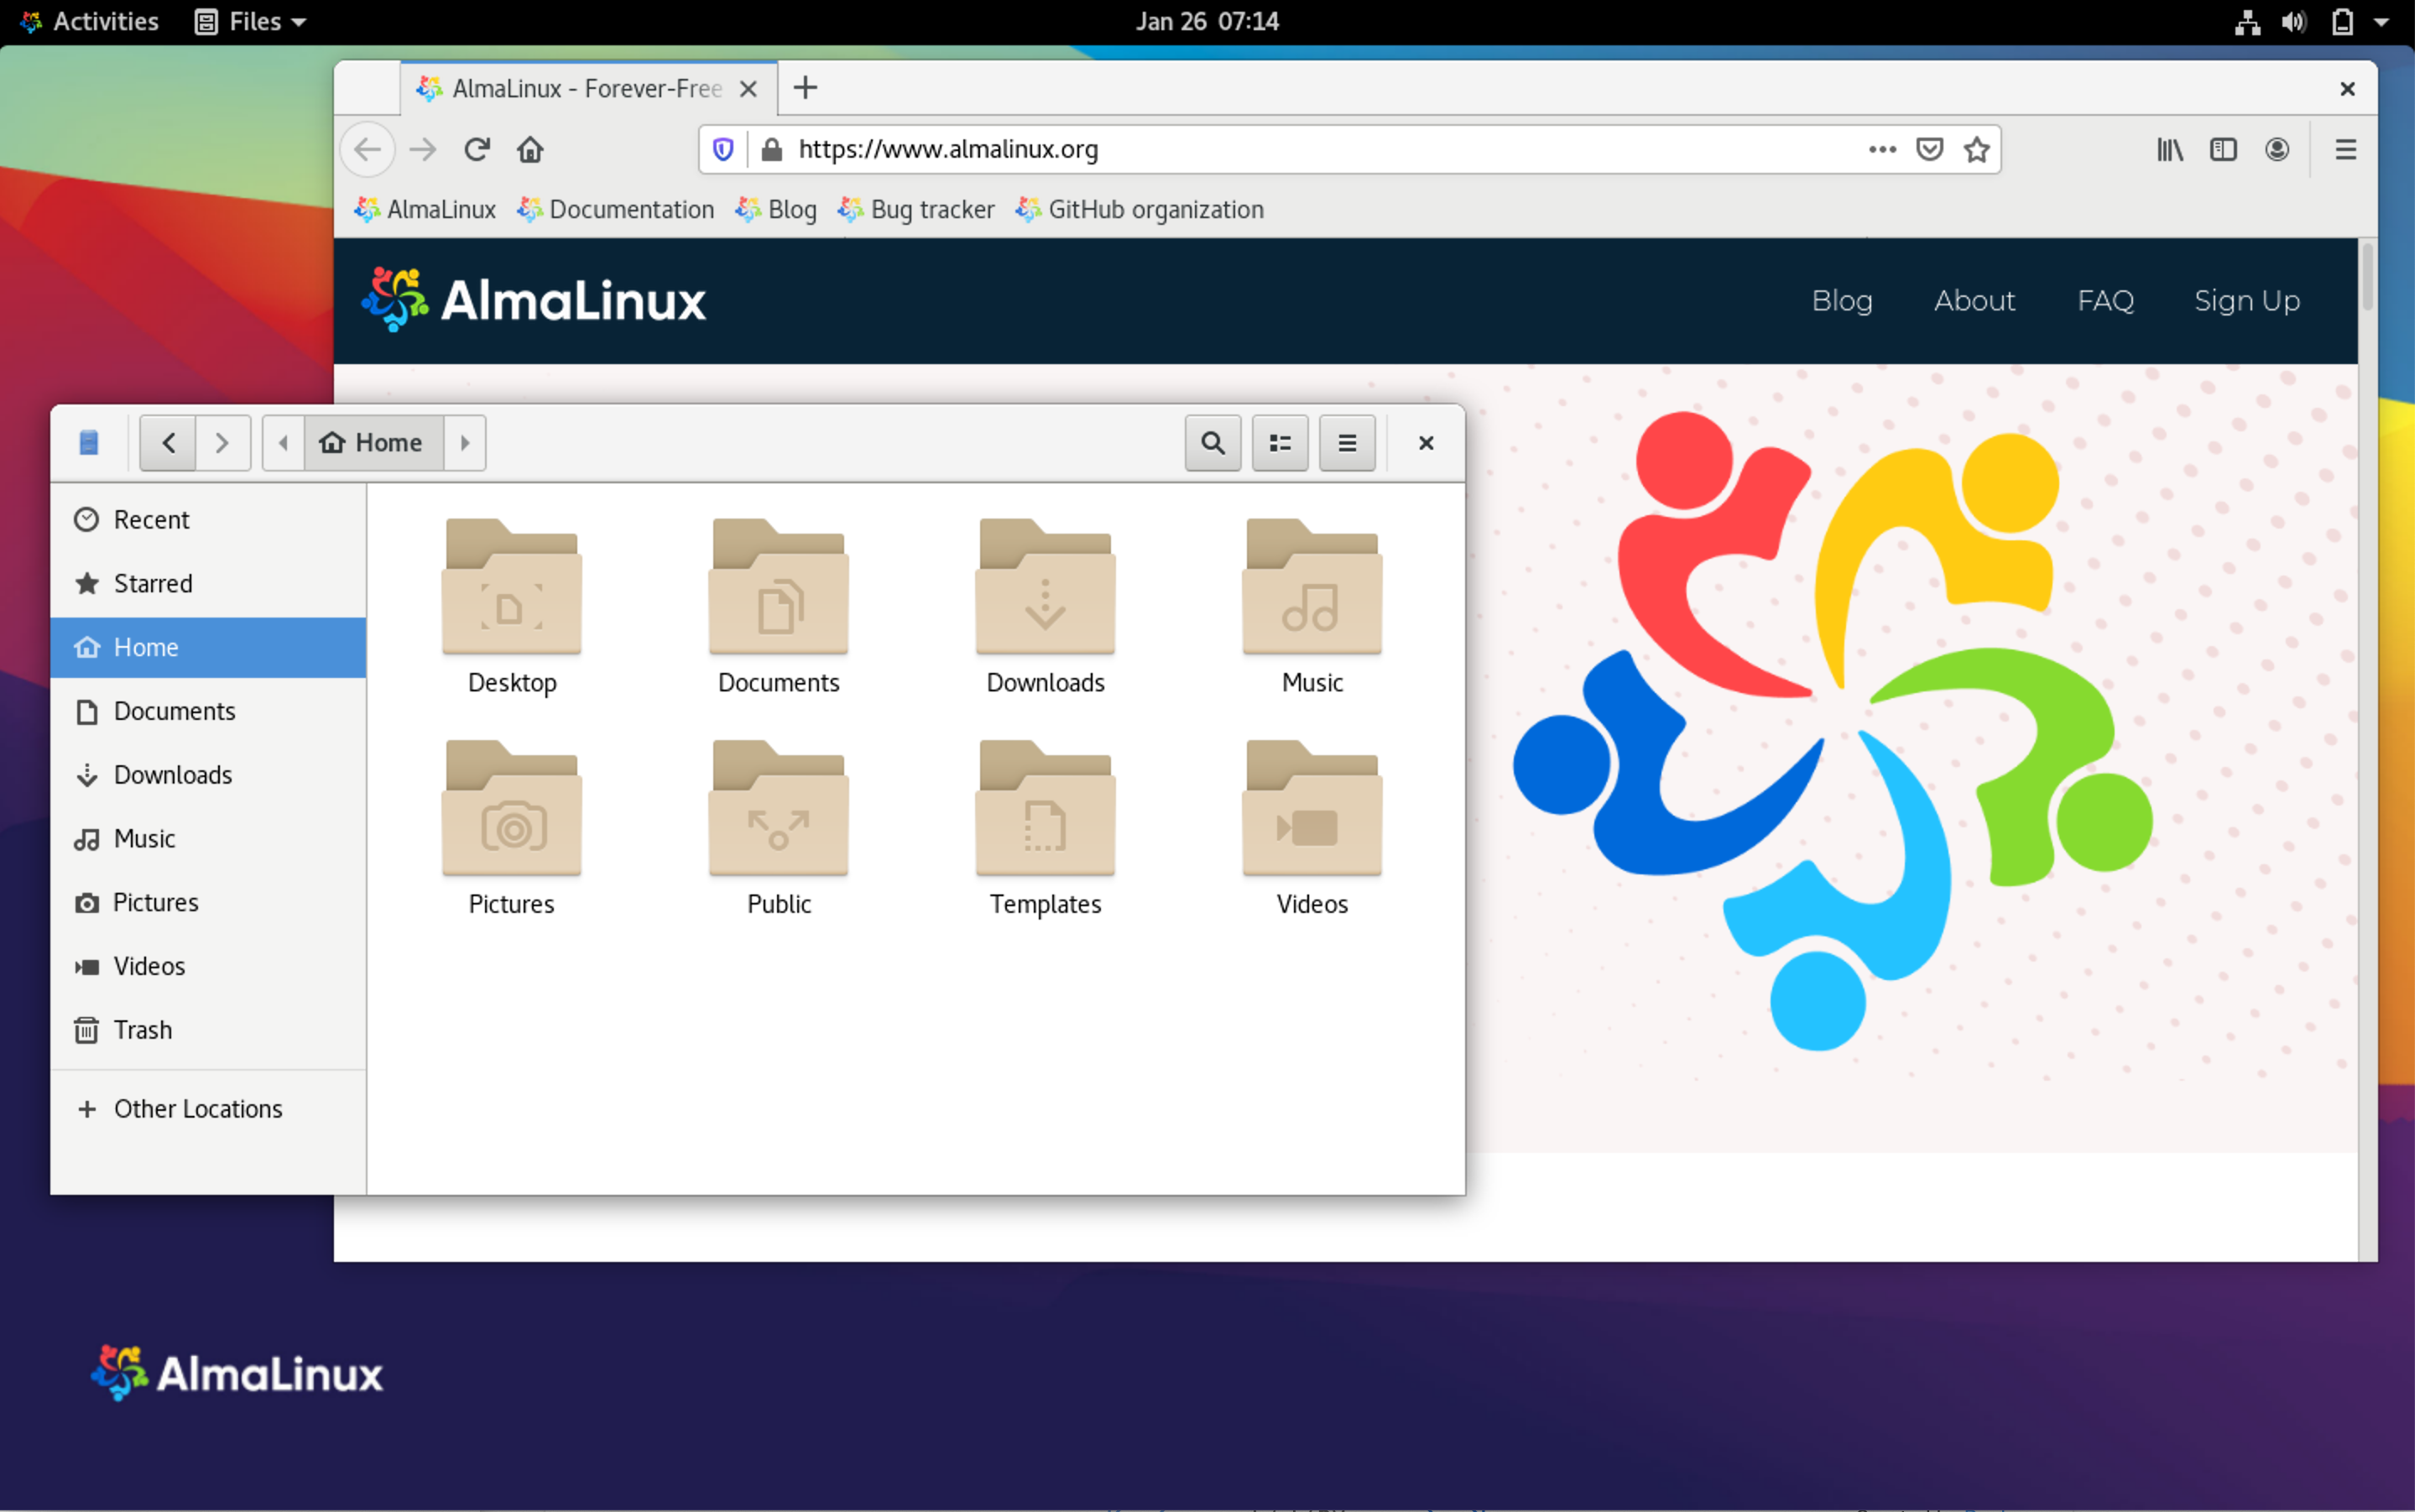This screenshot has width=2415, height=1512.
Task: Open the Bug tracker bookmark
Action: point(916,210)
